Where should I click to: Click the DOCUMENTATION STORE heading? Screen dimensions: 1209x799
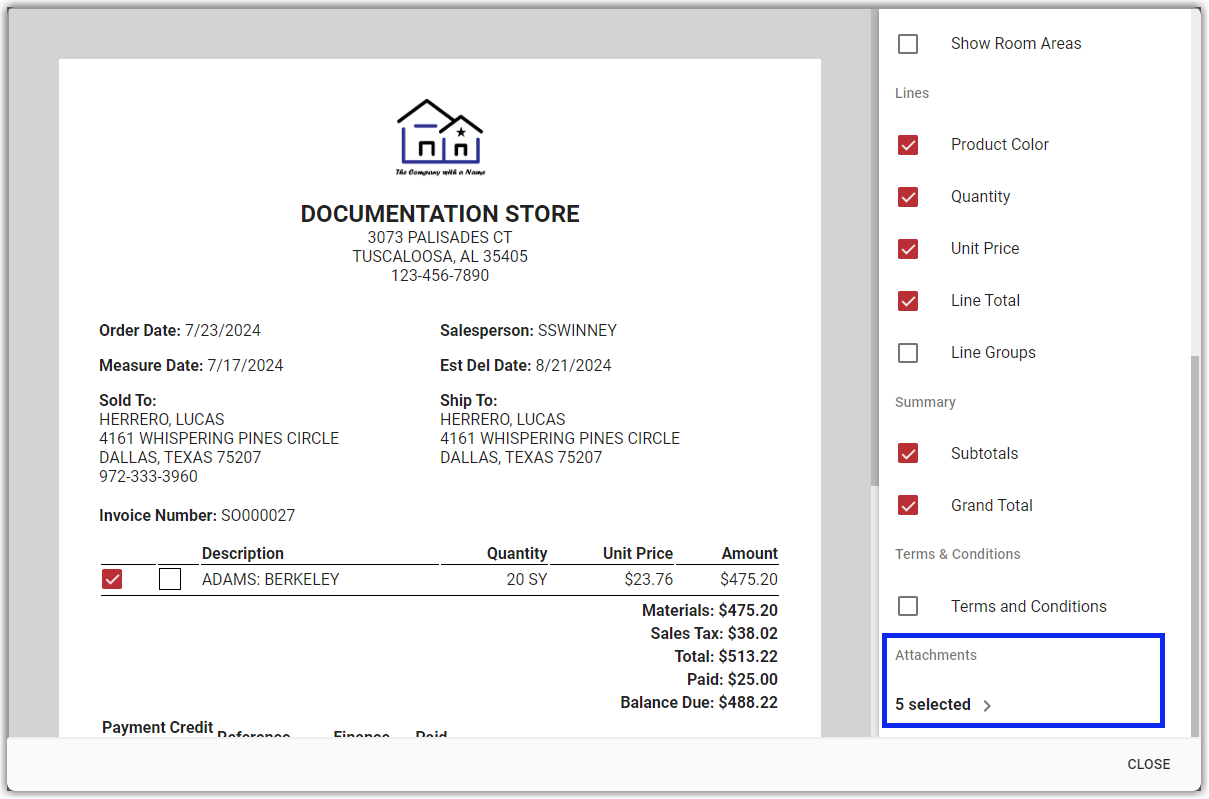[x=440, y=214]
